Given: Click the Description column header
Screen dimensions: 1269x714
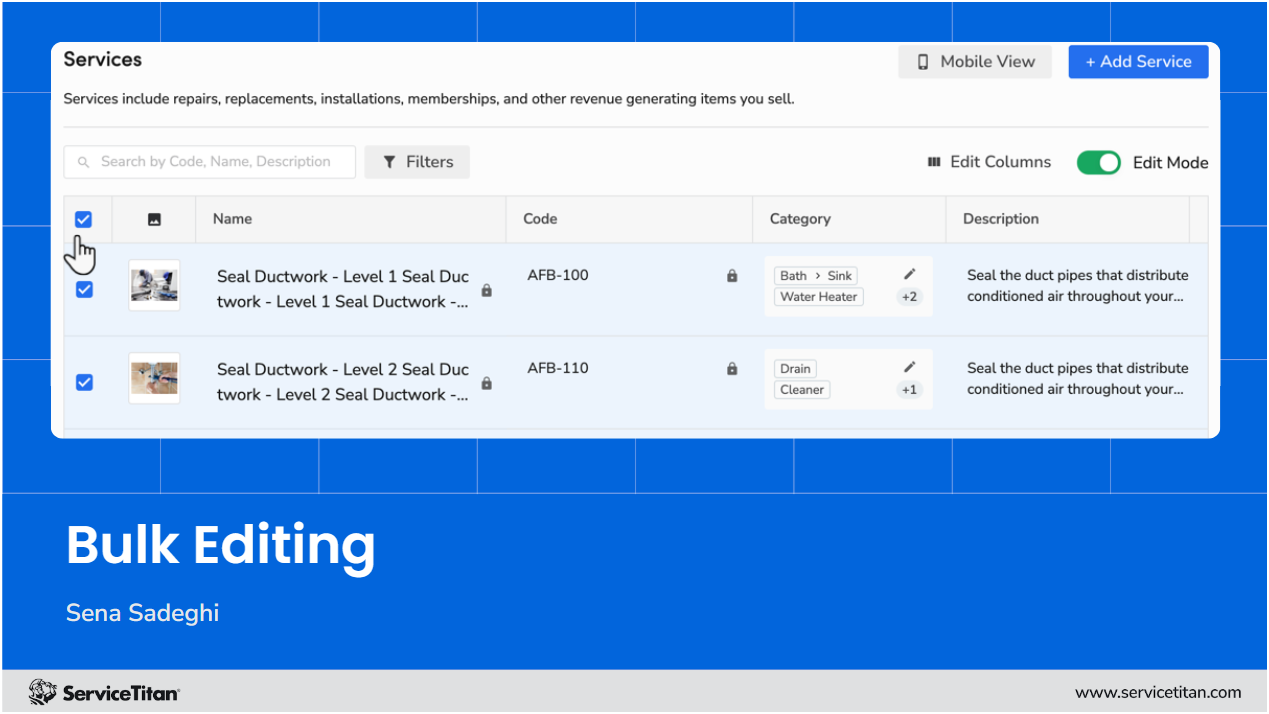Looking at the screenshot, I should coord(1001,219).
